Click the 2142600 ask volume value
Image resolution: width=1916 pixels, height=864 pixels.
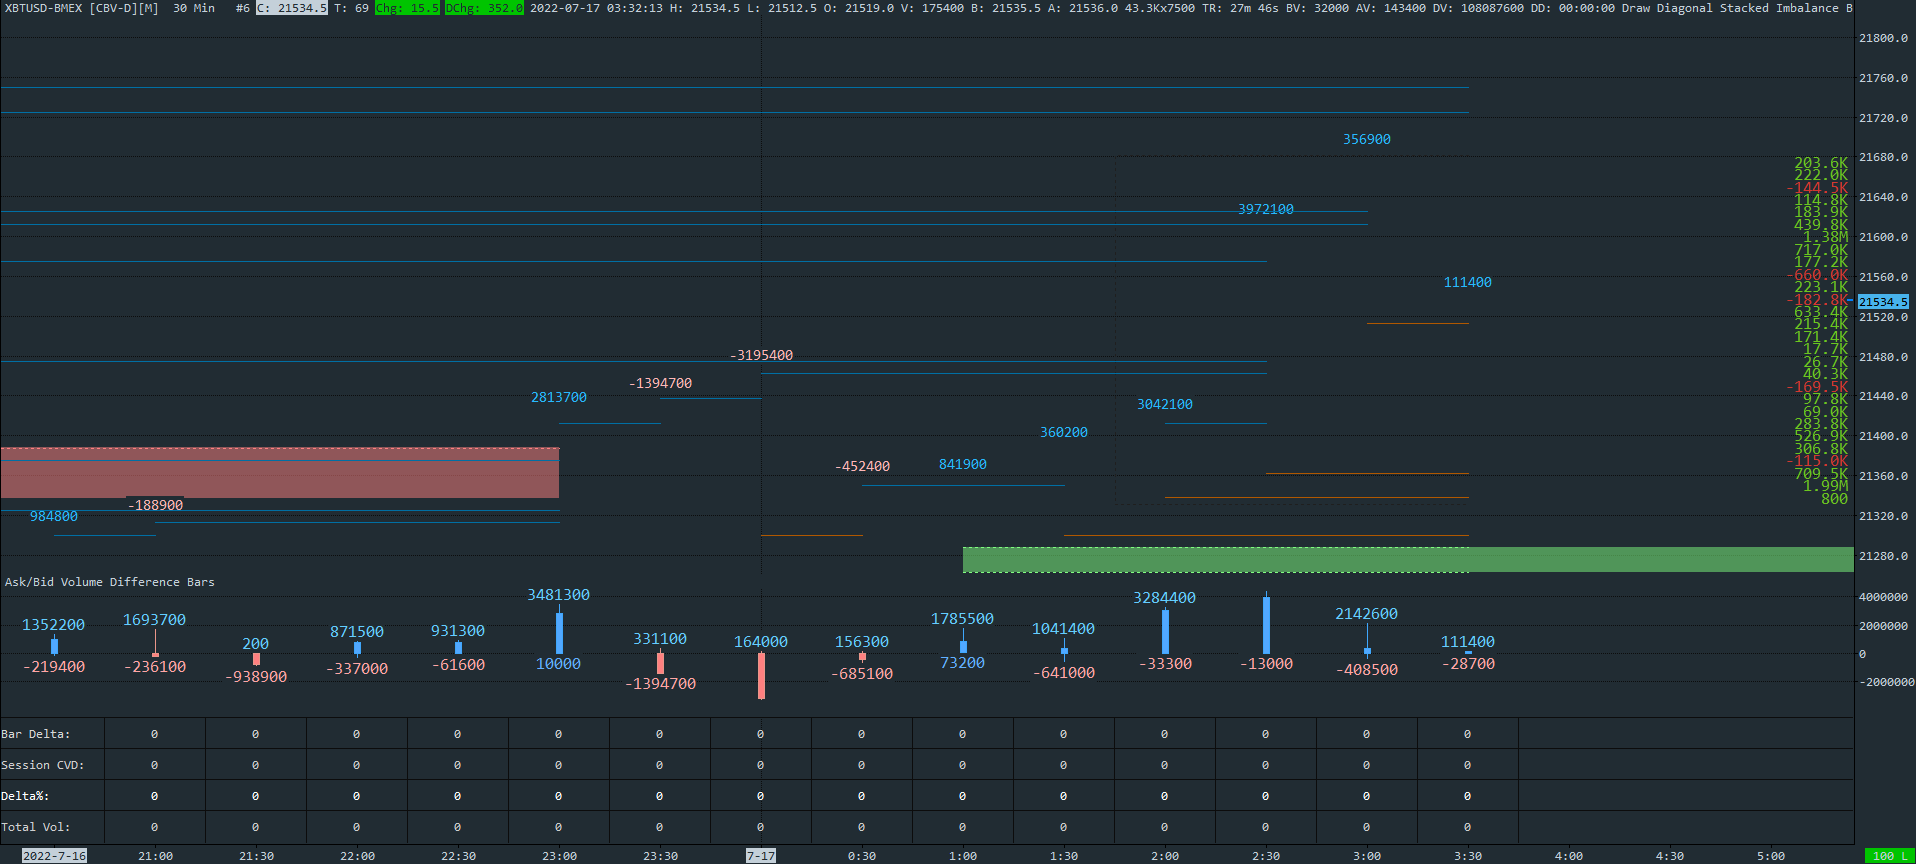[x=1366, y=614]
